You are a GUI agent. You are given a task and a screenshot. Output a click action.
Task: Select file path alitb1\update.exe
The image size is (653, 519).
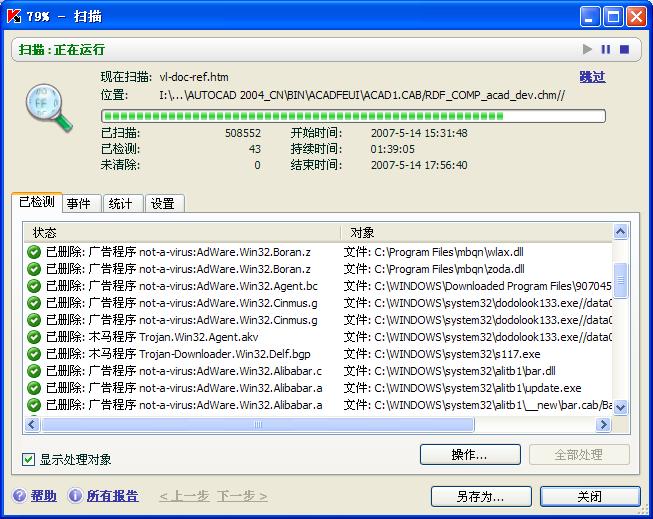pos(463,388)
